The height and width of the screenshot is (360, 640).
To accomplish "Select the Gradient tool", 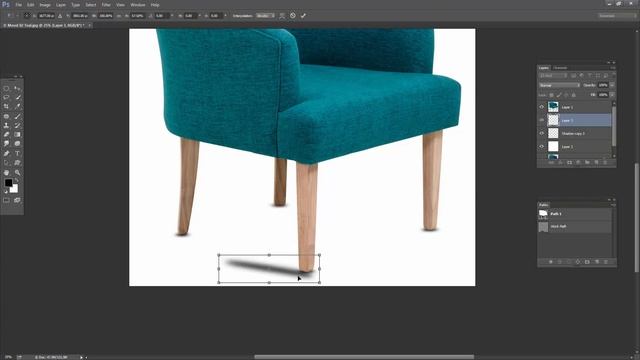I will coord(18,134).
